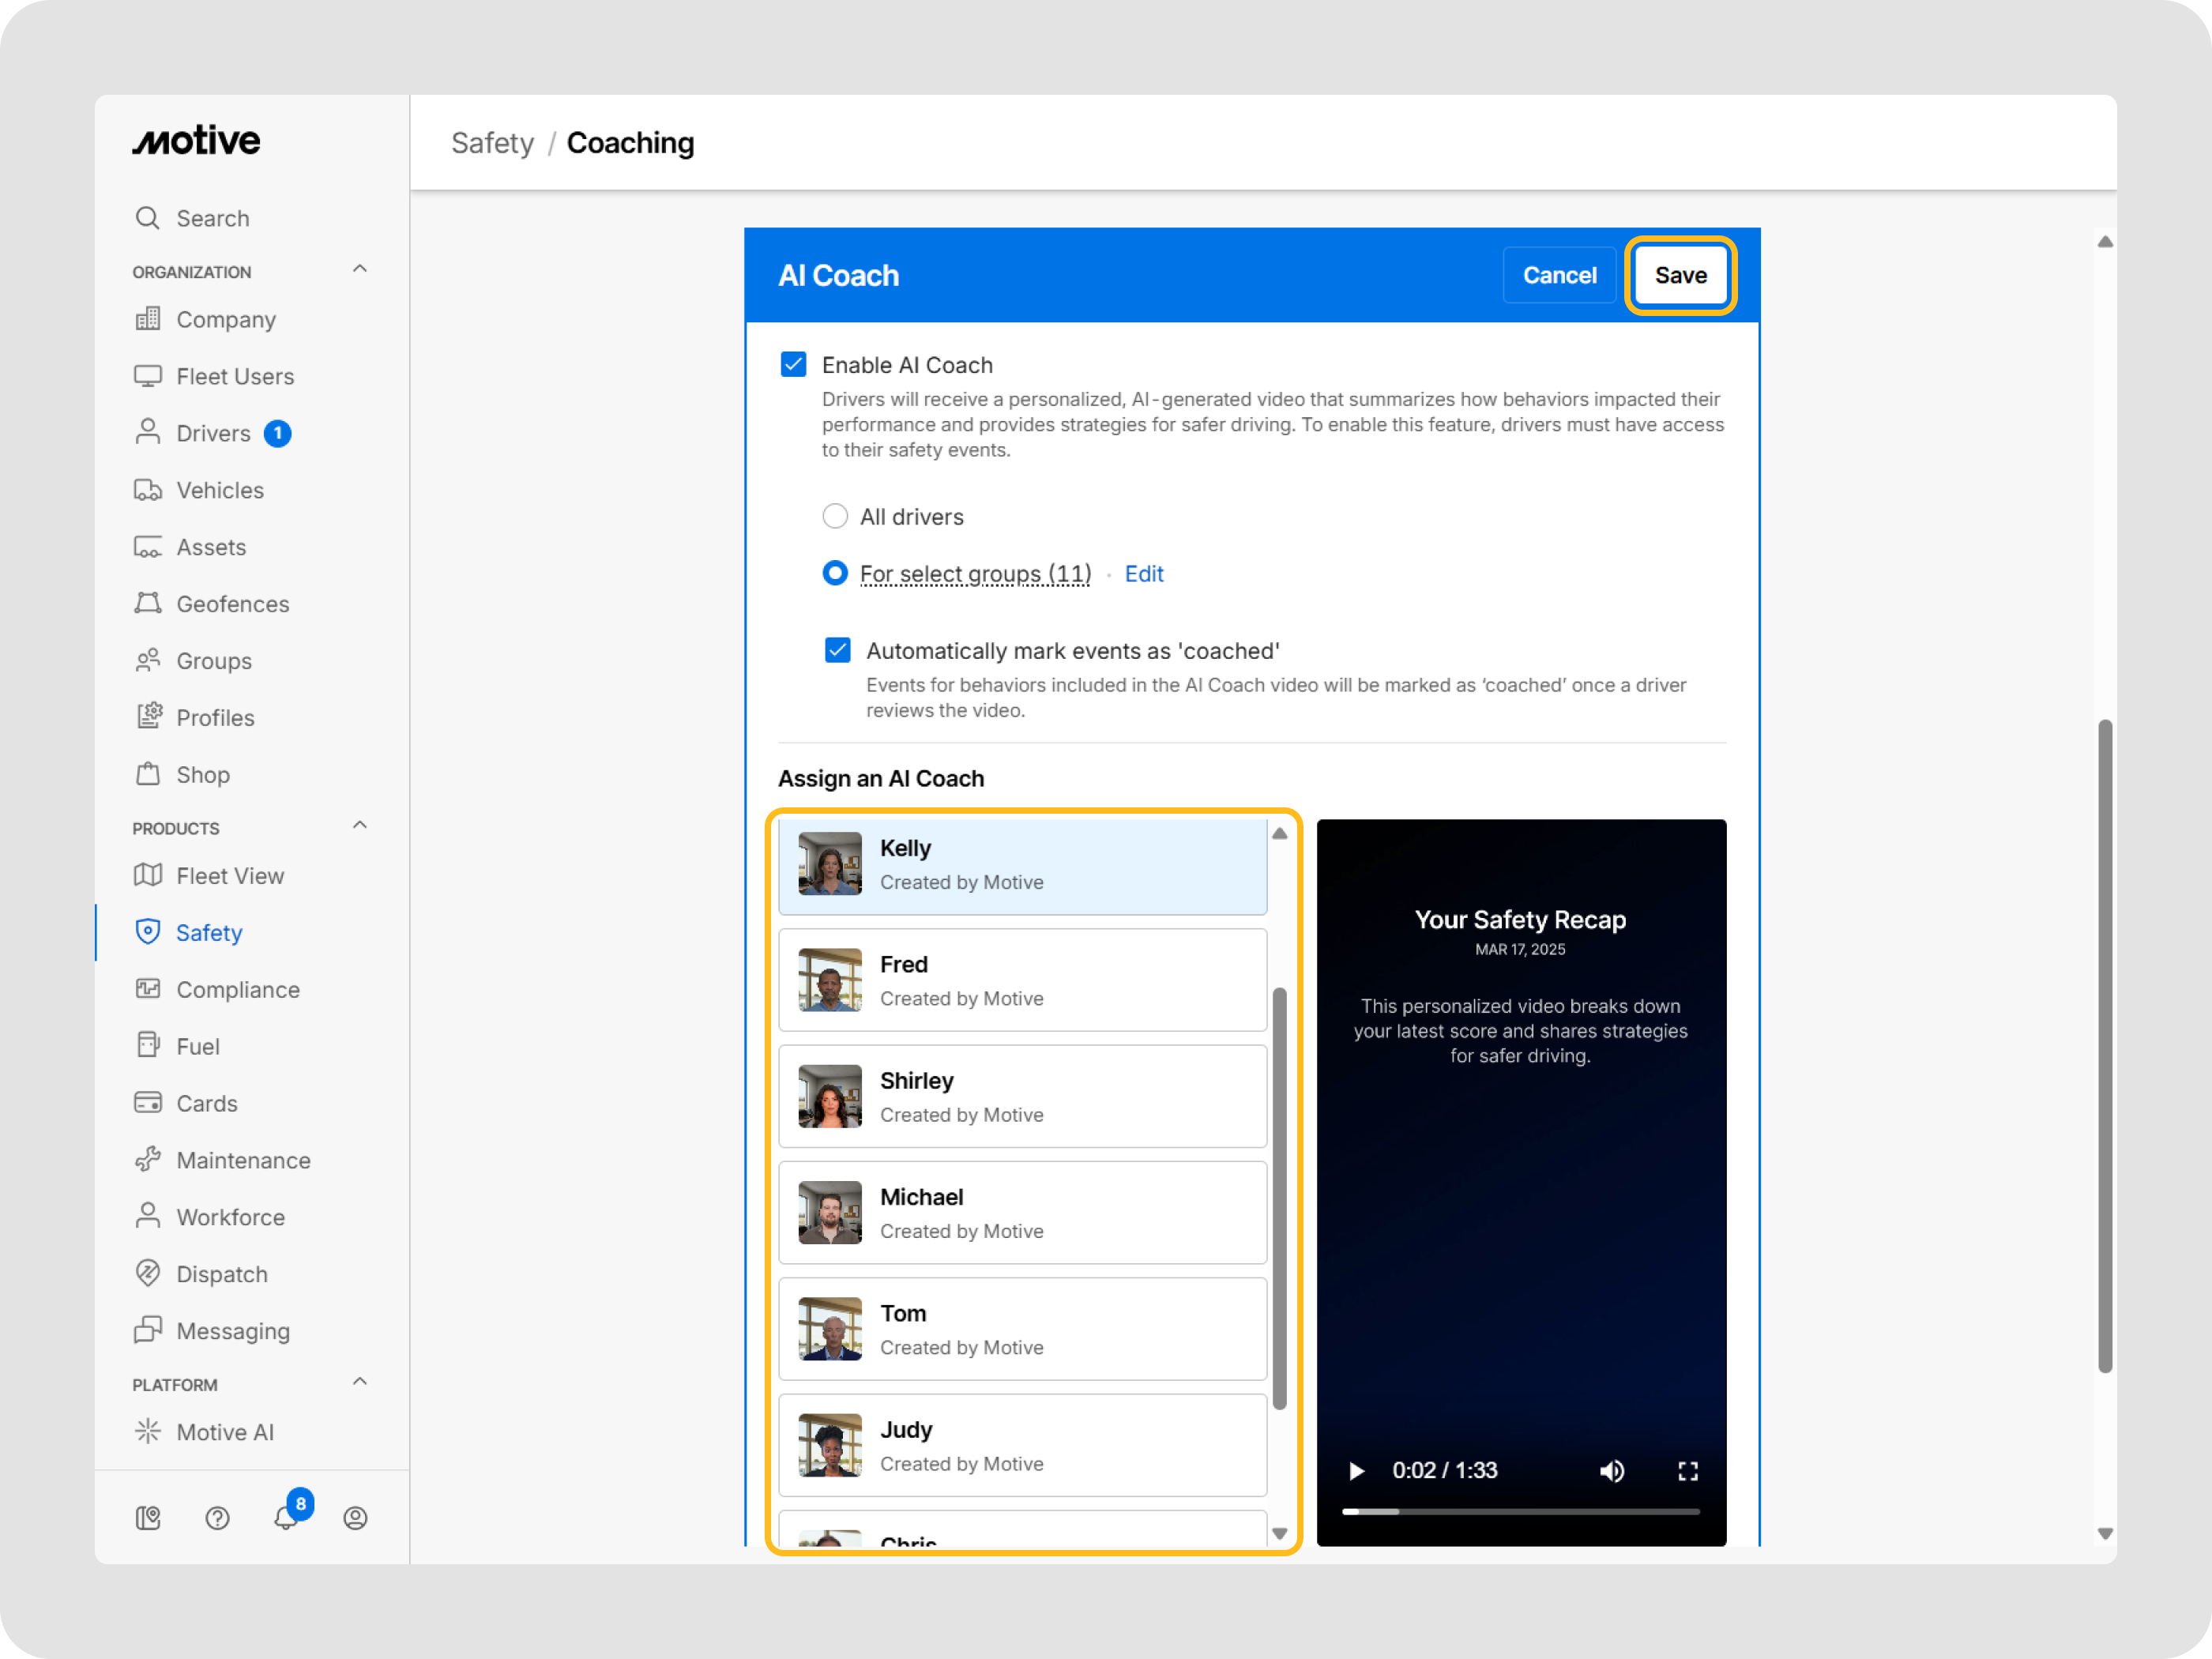Click page scrollbar up arrow

point(2105,242)
